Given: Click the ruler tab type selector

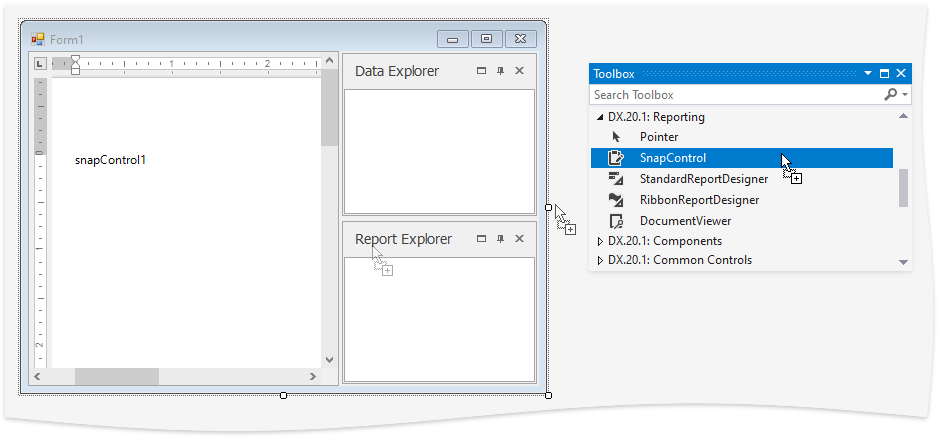Looking at the screenshot, I should [x=40, y=63].
